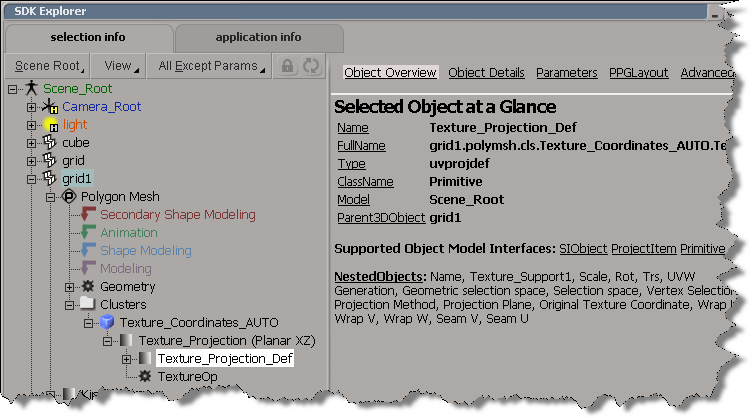This screenshot has width=752, height=418.
Task: Click the Camera_Root camera icon
Action: (x=50, y=107)
